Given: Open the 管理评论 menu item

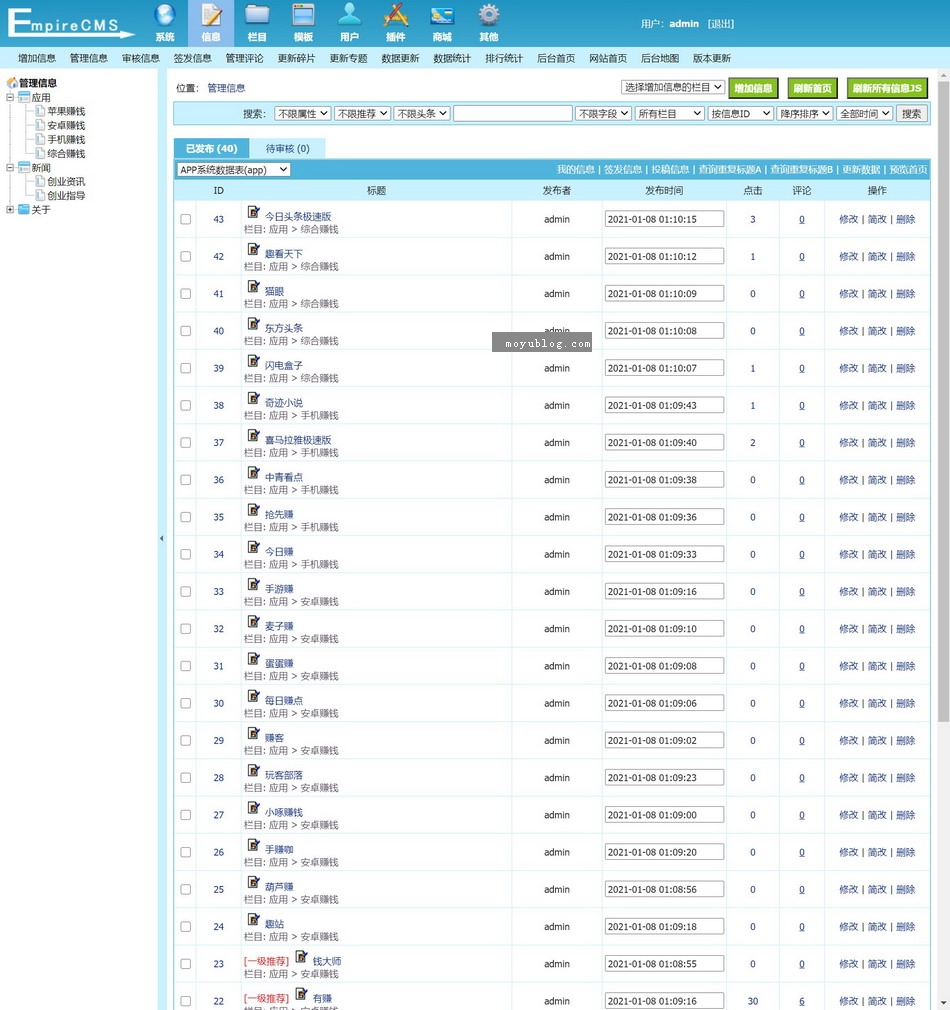Looking at the screenshot, I should click(244, 58).
